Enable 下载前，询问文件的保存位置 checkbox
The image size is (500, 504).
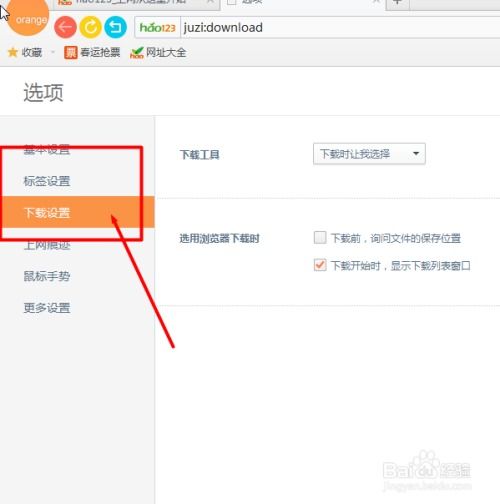320,238
